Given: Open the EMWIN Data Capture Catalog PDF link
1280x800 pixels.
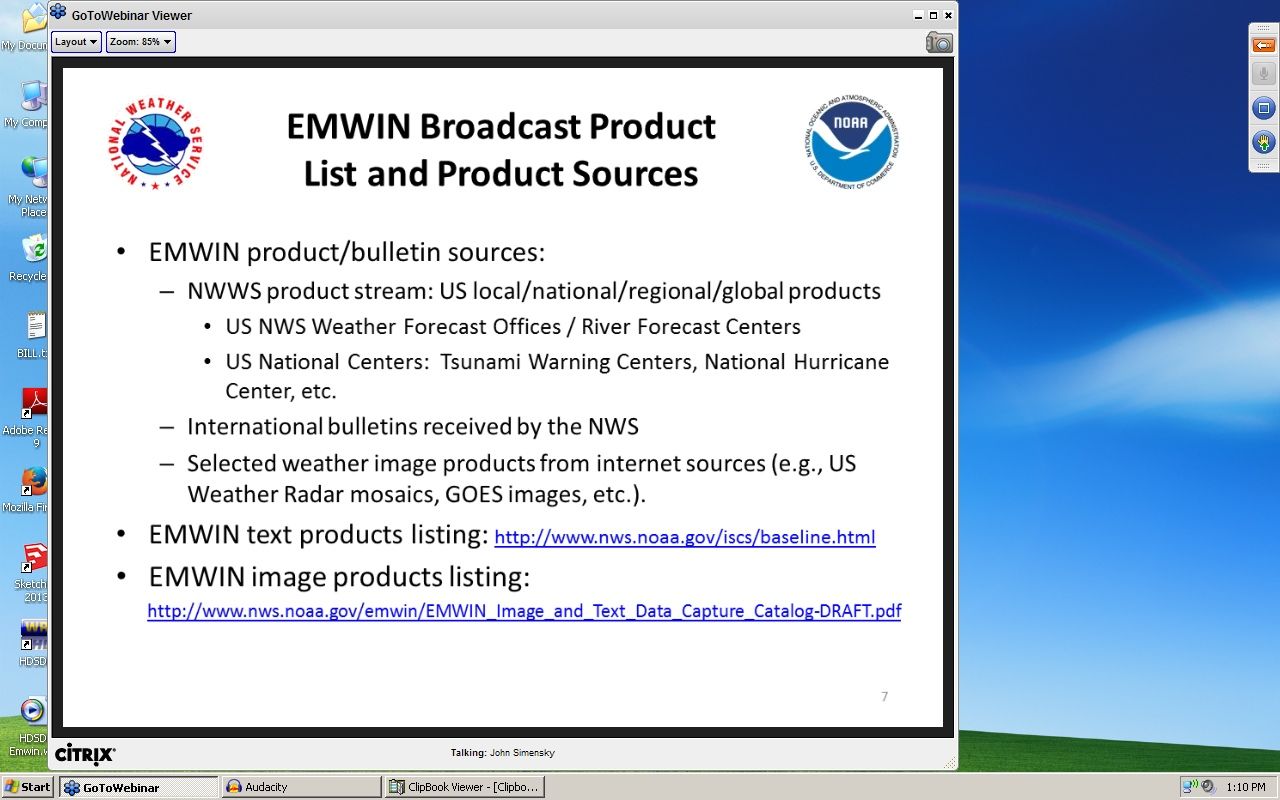Looking at the screenshot, I should click(524, 611).
